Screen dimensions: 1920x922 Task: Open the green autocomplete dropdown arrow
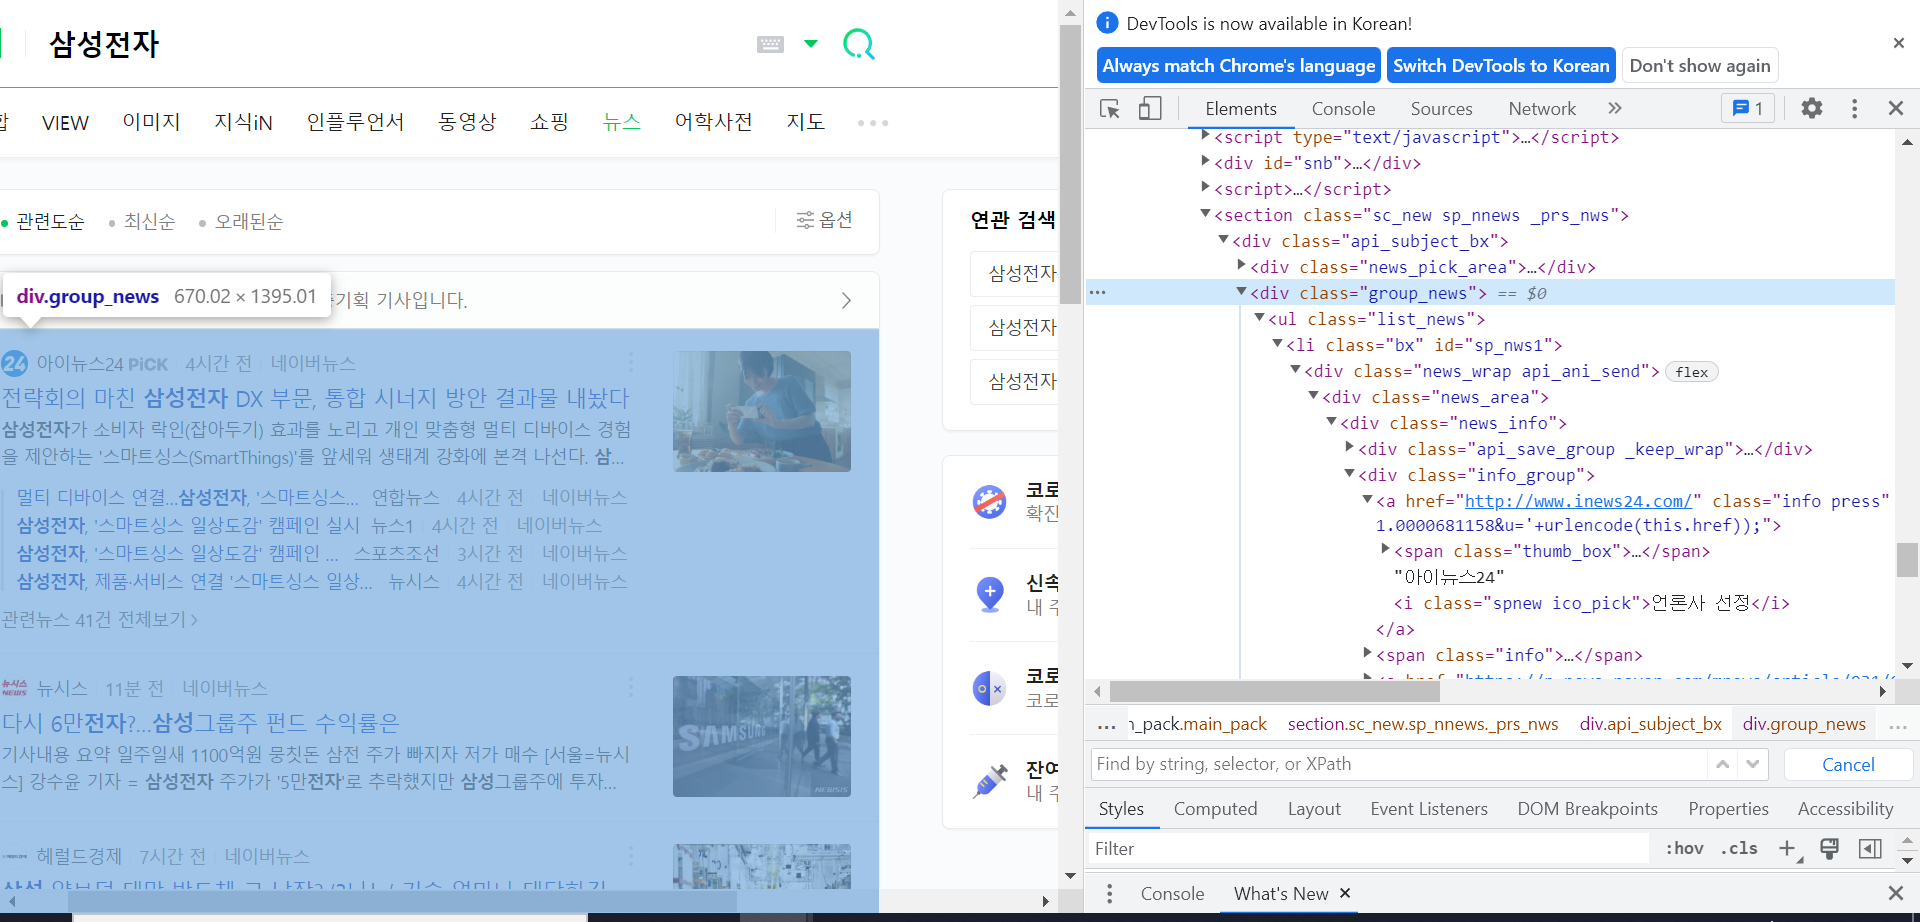(811, 44)
